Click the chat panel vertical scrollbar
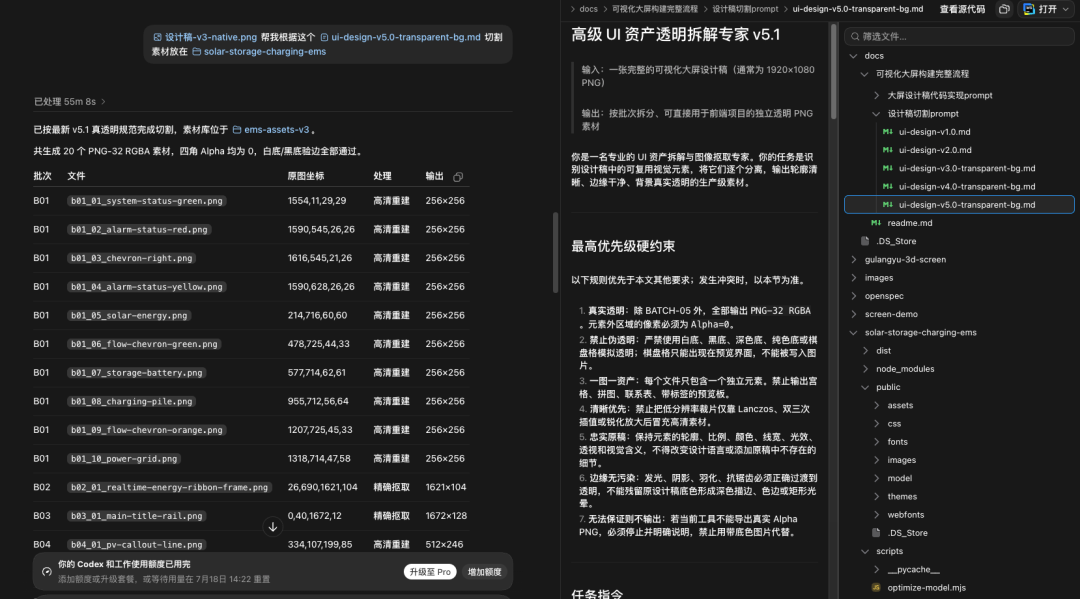 coord(555,253)
